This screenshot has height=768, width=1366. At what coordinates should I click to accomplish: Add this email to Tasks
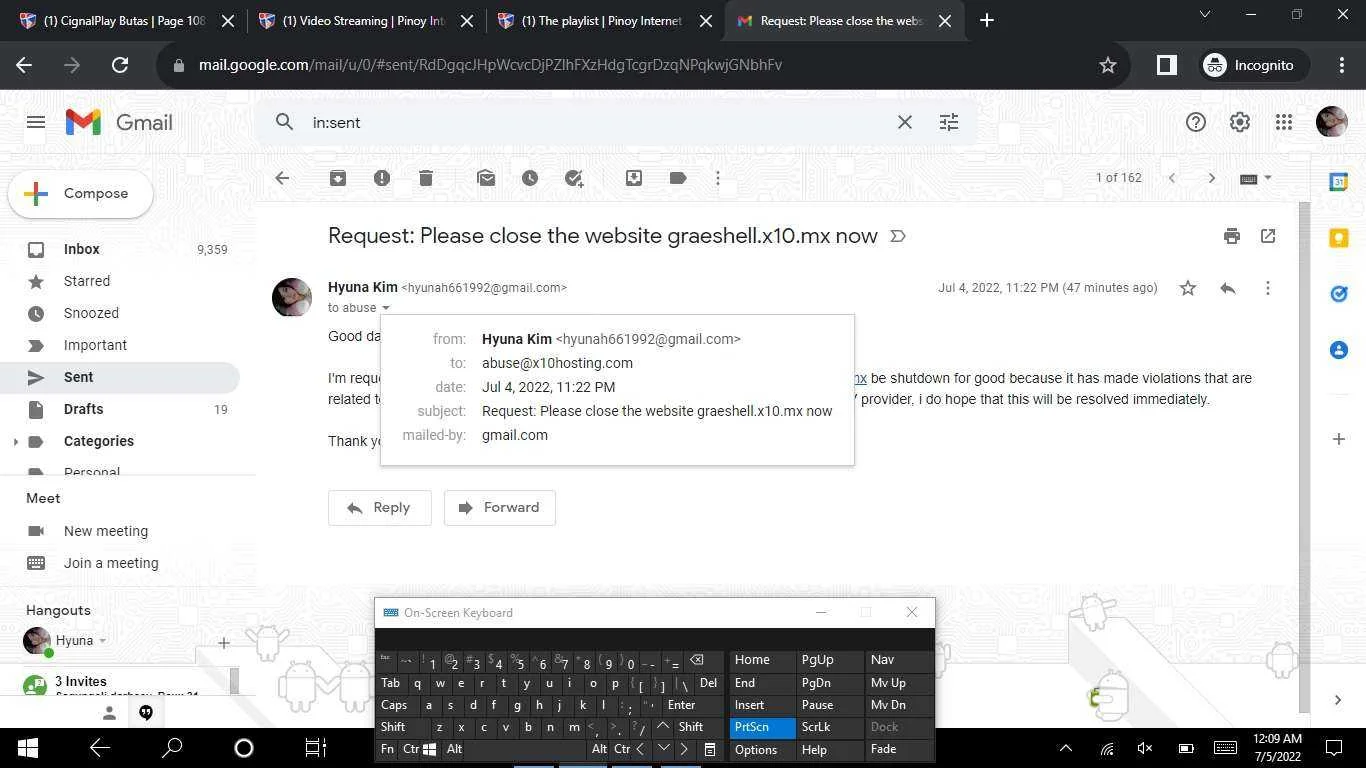(x=574, y=178)
